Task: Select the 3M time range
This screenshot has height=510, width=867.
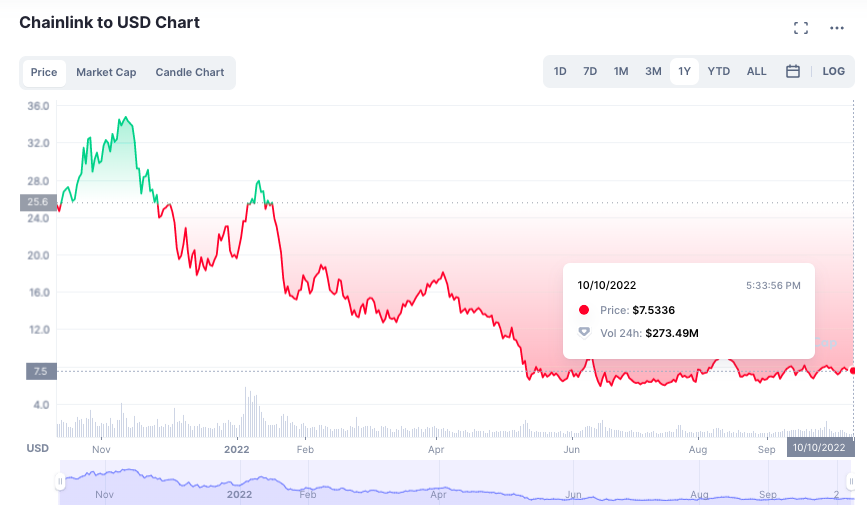Action: (653, 71)
